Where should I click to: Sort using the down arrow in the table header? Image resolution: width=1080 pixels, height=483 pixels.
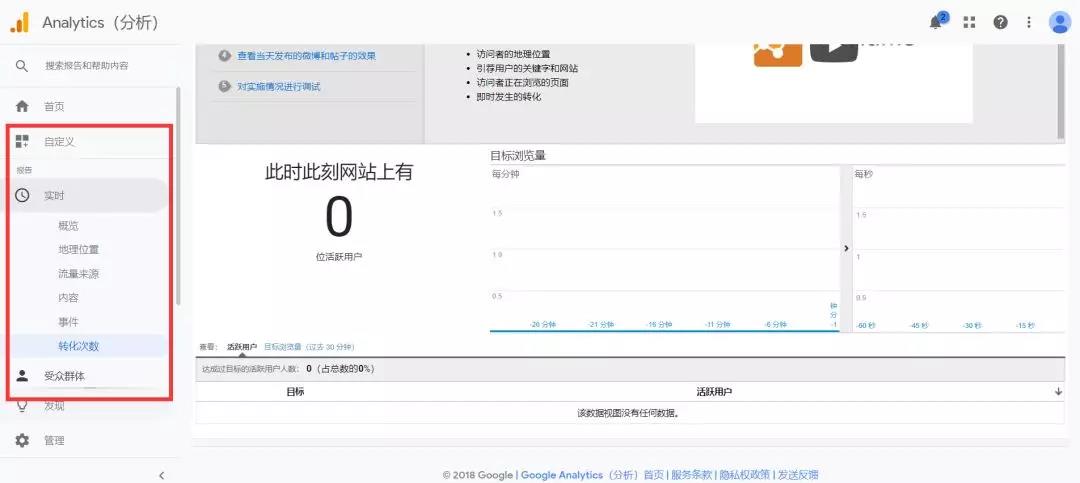1058,391
